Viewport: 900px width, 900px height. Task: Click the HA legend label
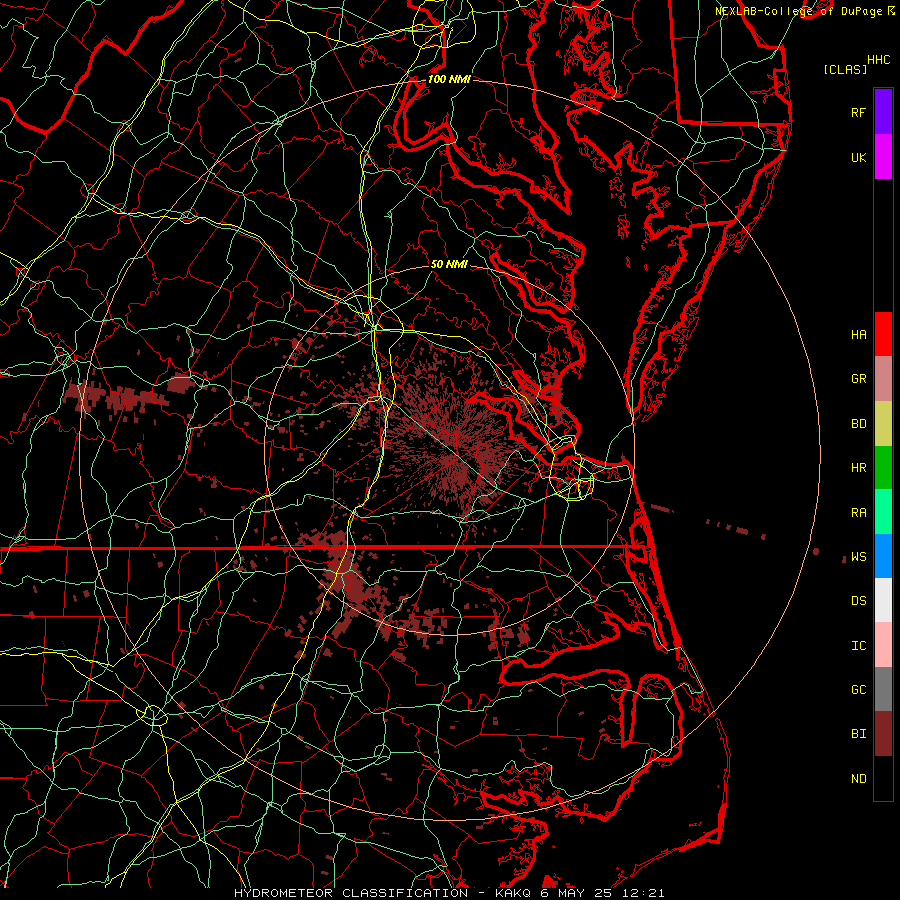point(858,334)
